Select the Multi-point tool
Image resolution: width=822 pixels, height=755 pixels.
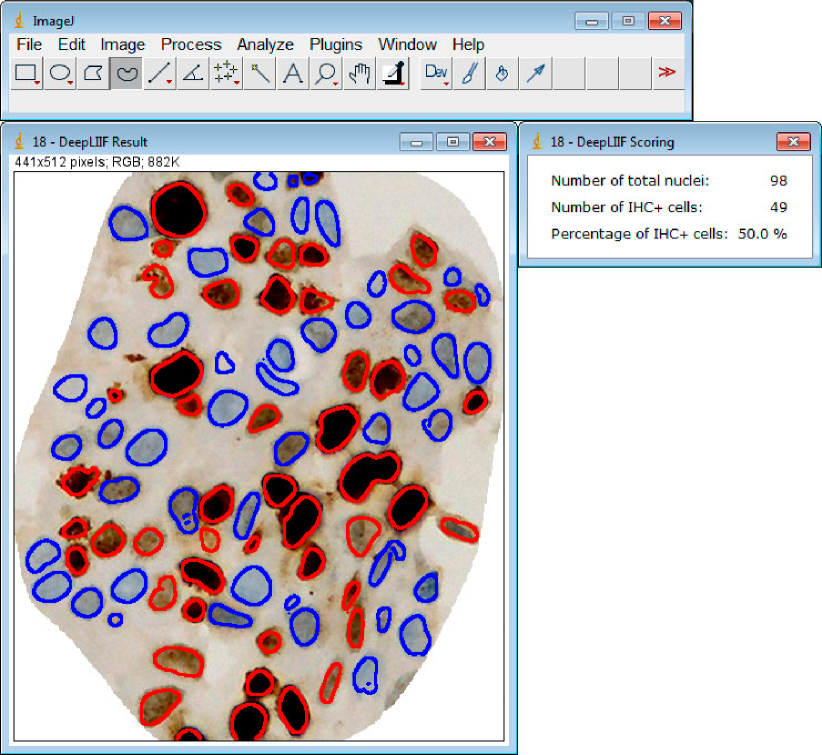[226, 73]
